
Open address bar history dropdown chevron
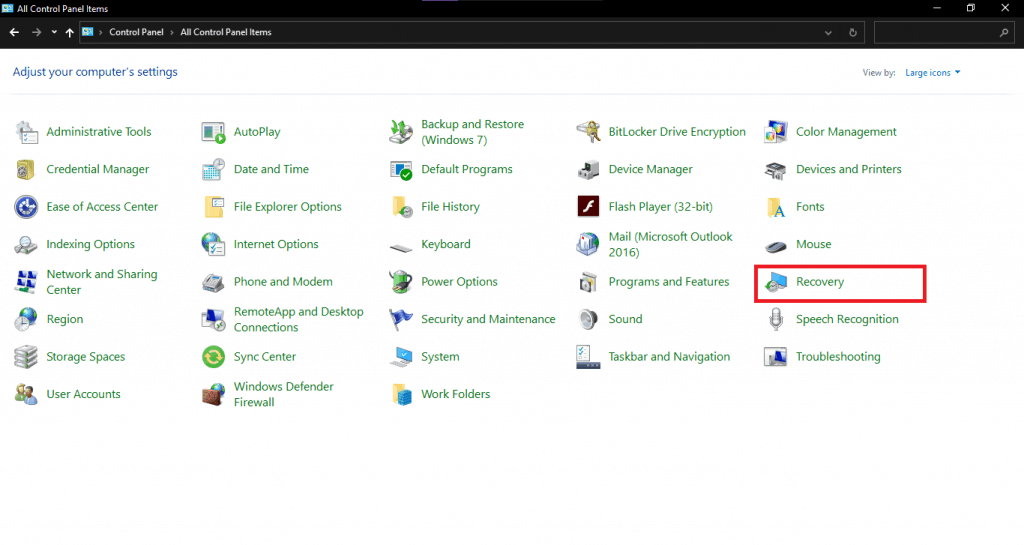[x=828, y=33]
